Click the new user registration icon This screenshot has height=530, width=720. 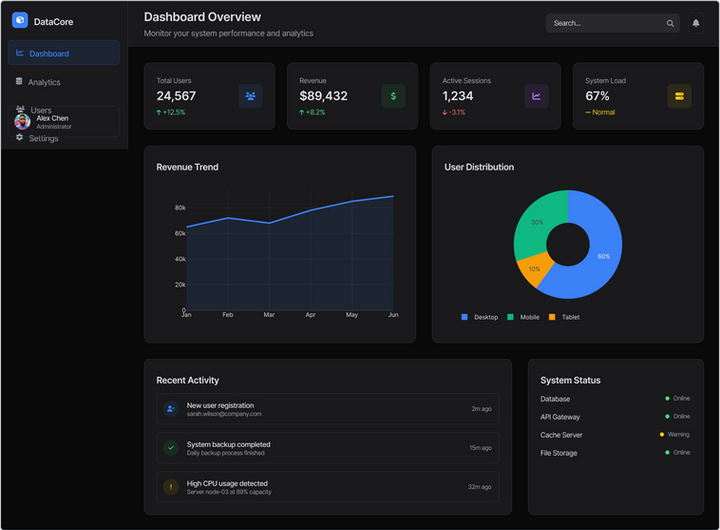pyautogui.click(x=171, y=408)
